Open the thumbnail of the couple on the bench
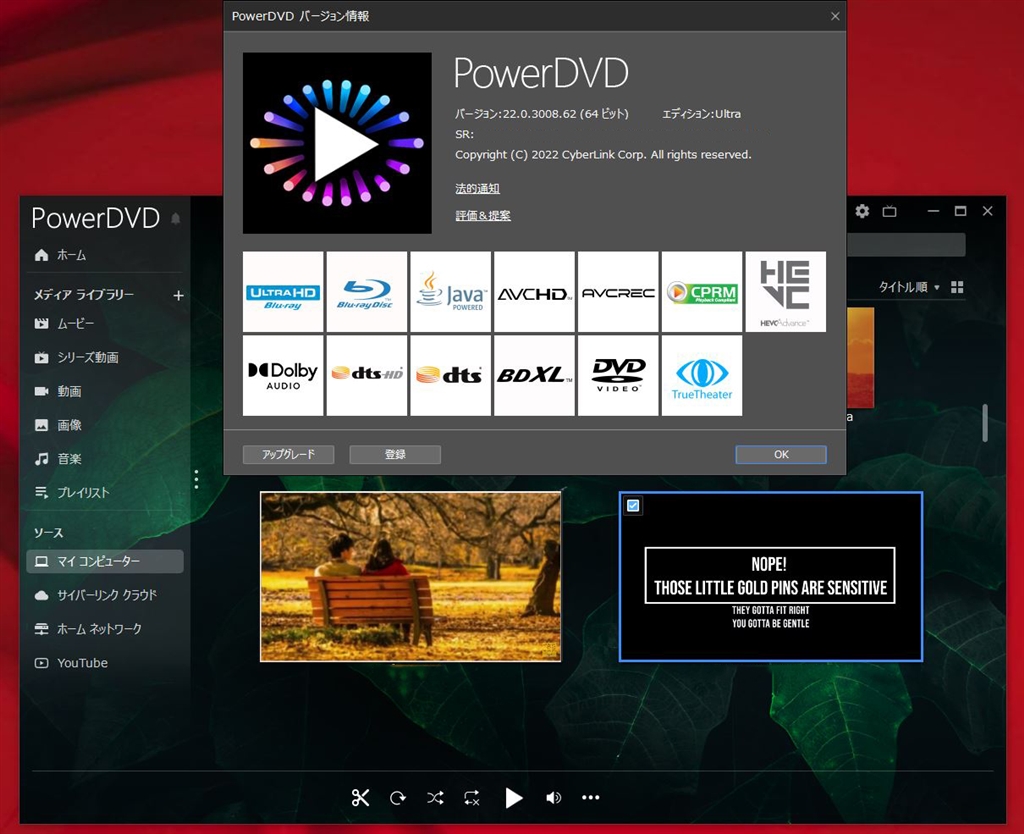 pyautogui.click(x=410, y=577)
